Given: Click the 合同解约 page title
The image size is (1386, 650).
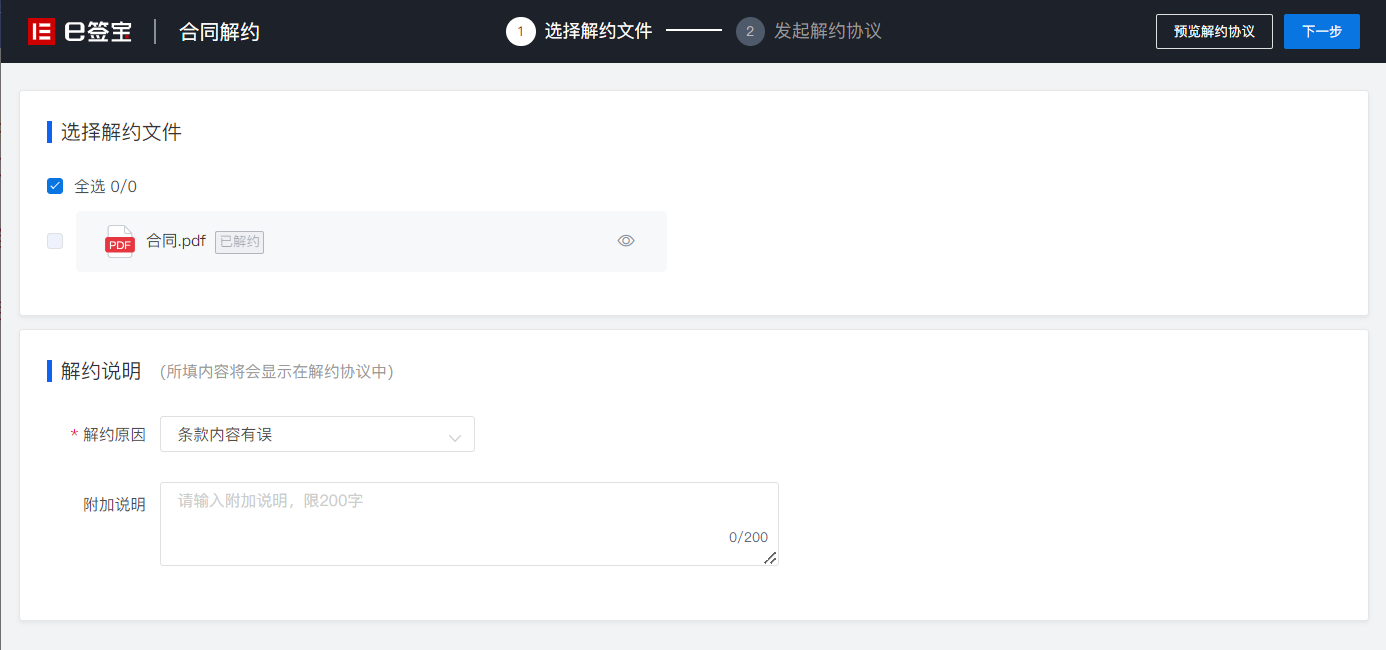Looking at the screenshot, I should pyautogui.click(x=219, y=32).
